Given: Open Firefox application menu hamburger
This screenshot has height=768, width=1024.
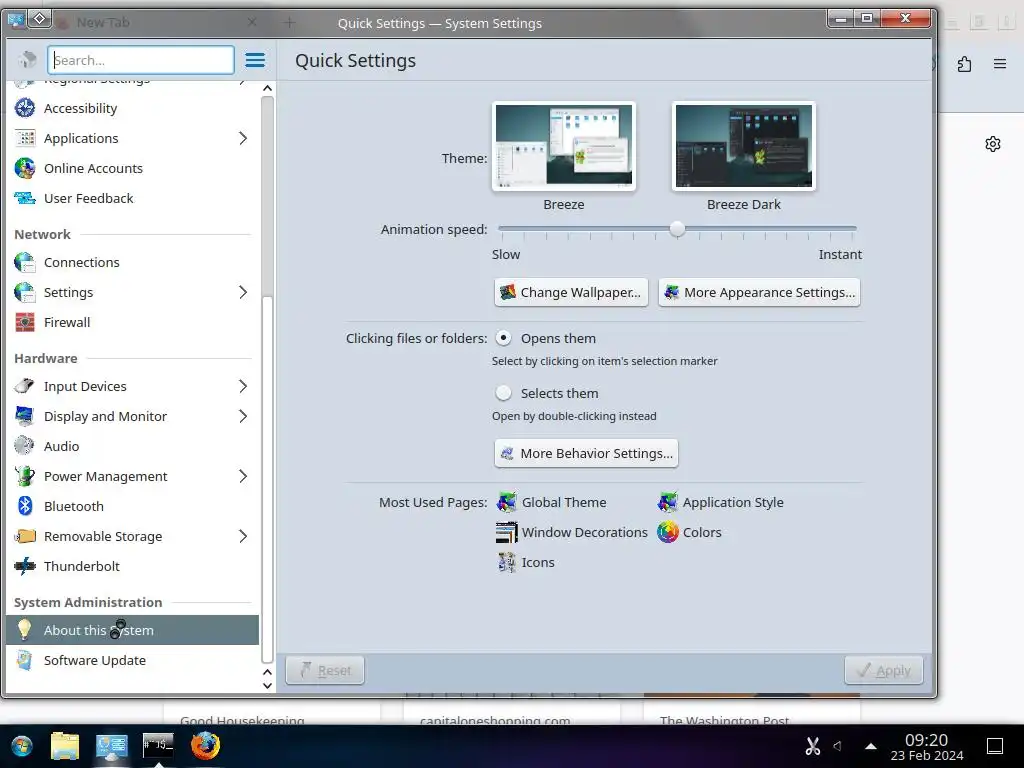Looking at the screenshot, I should click(x=1000, y=64).
